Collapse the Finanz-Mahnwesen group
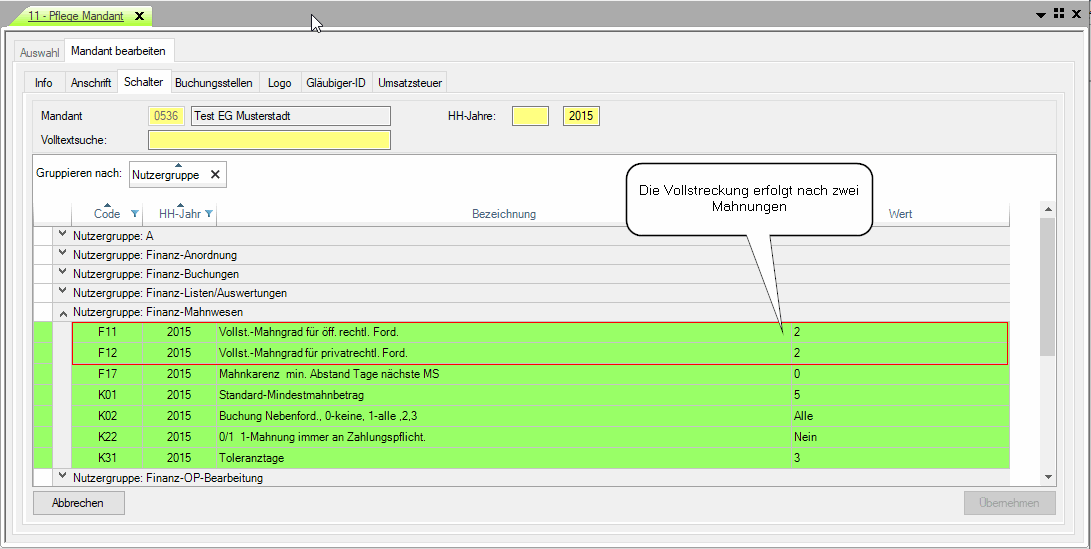The width and height of the screenshot is (1091, 549). (x=63, y=312)
